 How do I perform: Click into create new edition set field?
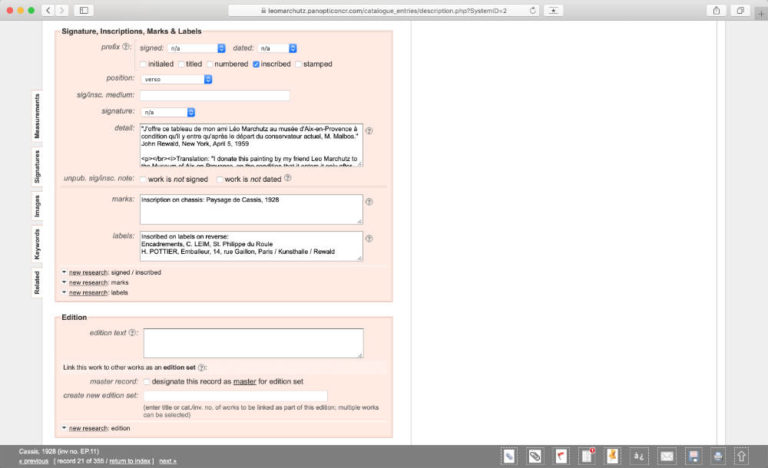tap(236, 395)
